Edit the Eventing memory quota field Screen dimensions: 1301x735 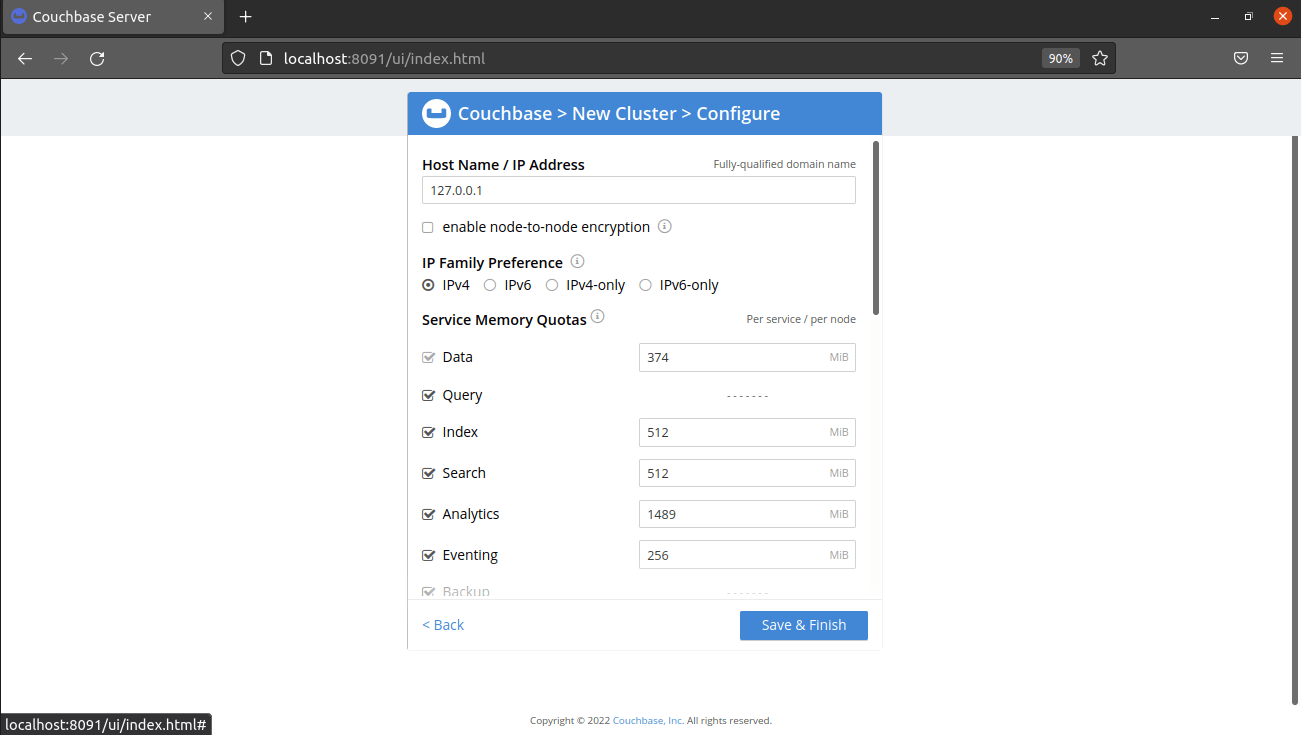[747, 555]
